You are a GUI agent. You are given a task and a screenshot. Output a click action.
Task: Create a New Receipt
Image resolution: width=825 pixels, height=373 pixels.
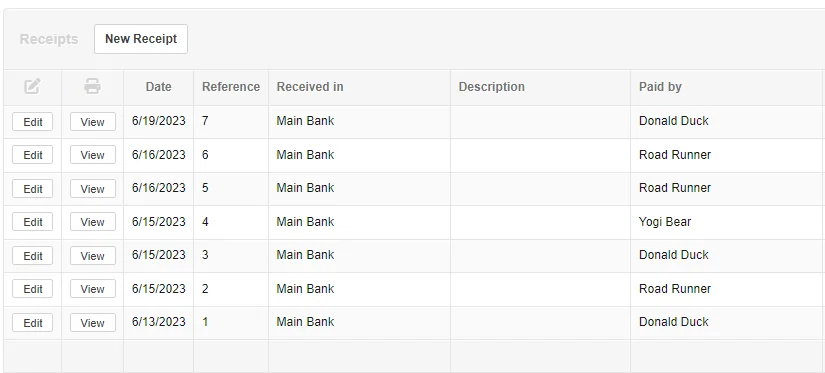[x=141, y=39]
